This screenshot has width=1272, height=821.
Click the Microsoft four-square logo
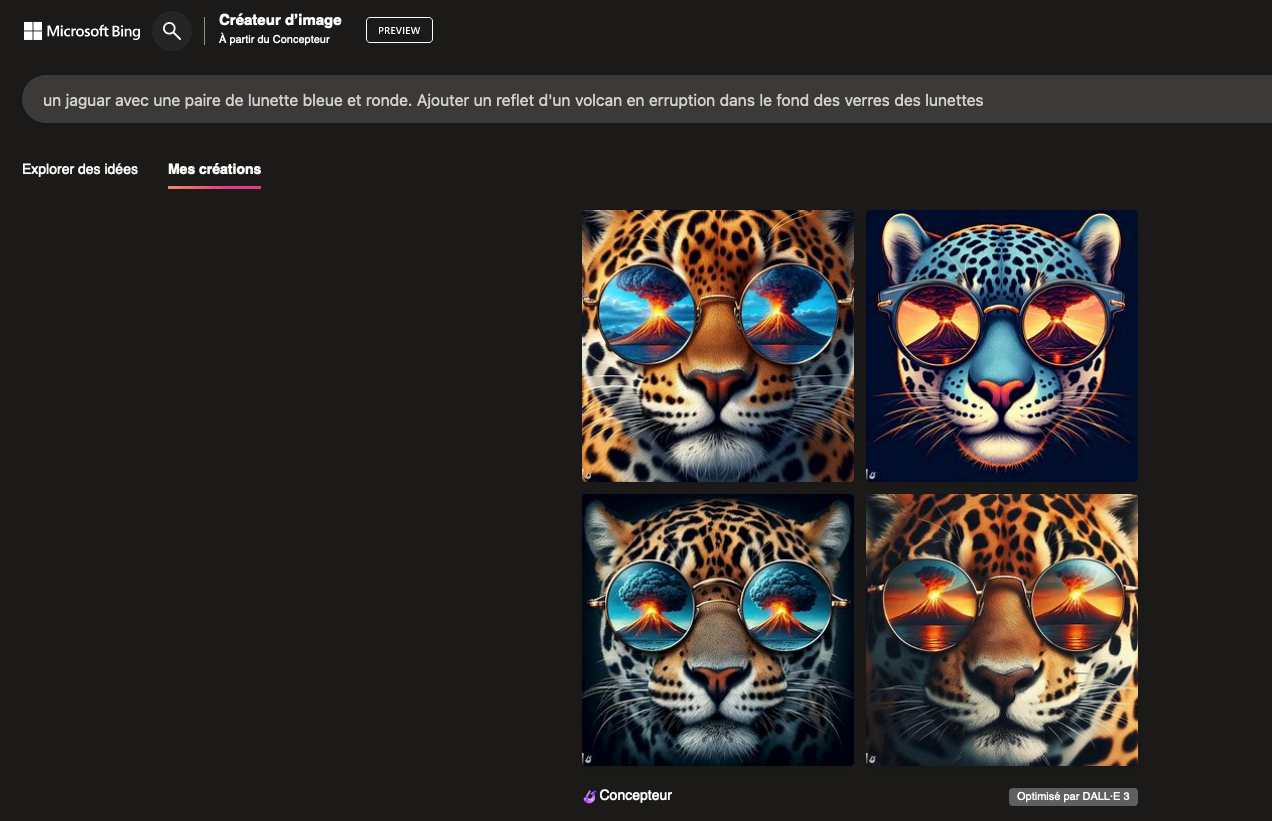(x=33, y=31)
